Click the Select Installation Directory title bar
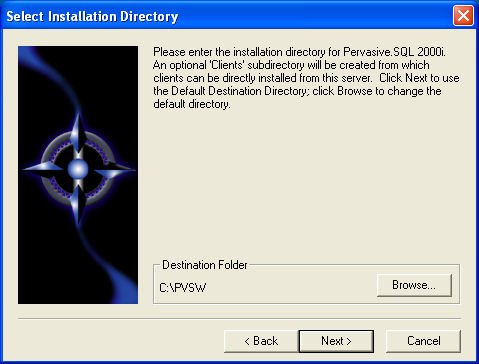This screenshot has width=479, height=364. [x=227, y=16]
